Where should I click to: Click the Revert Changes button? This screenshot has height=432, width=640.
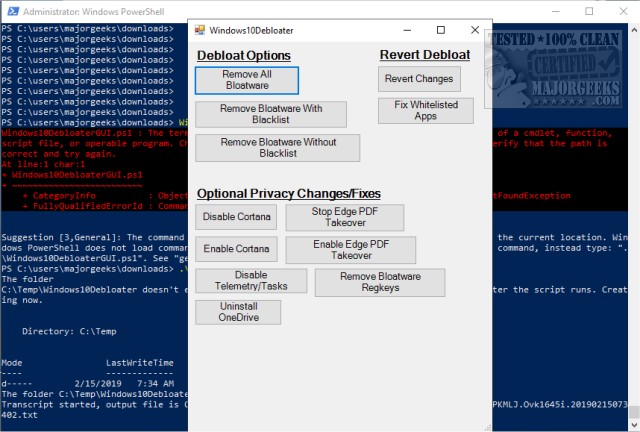[419, 79]
